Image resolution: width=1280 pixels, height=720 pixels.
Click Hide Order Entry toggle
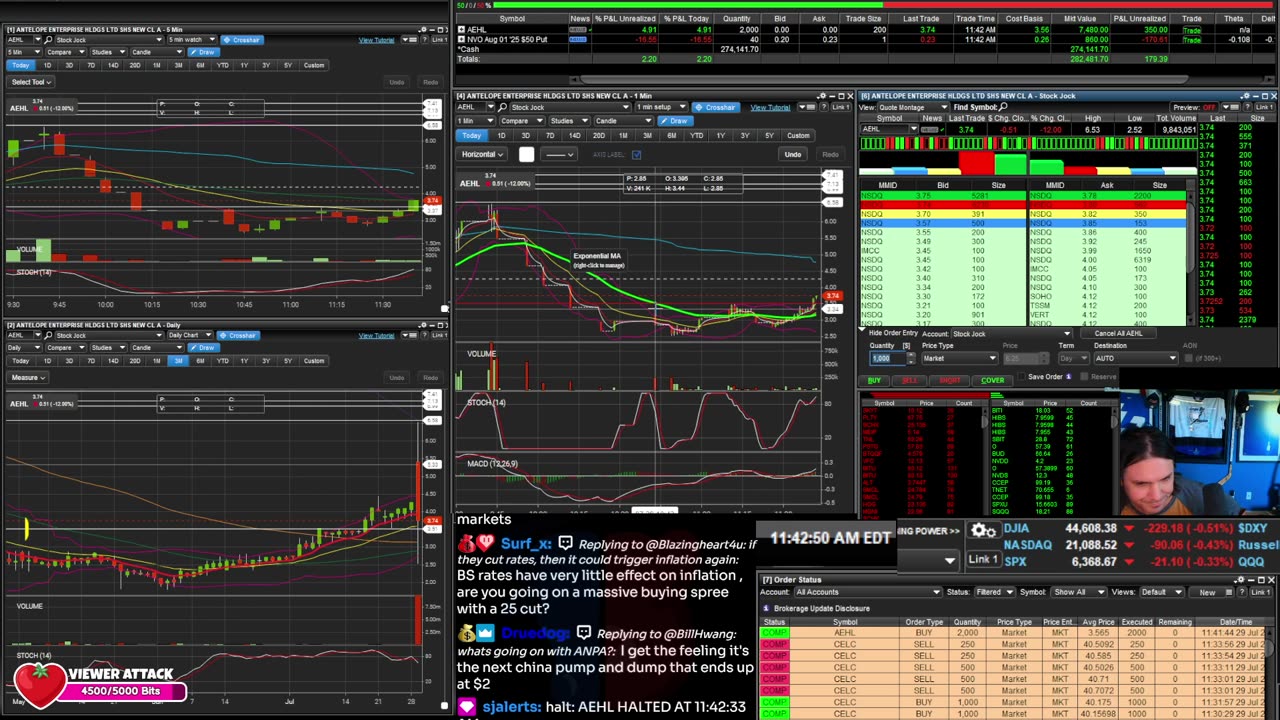click(892, 333)
